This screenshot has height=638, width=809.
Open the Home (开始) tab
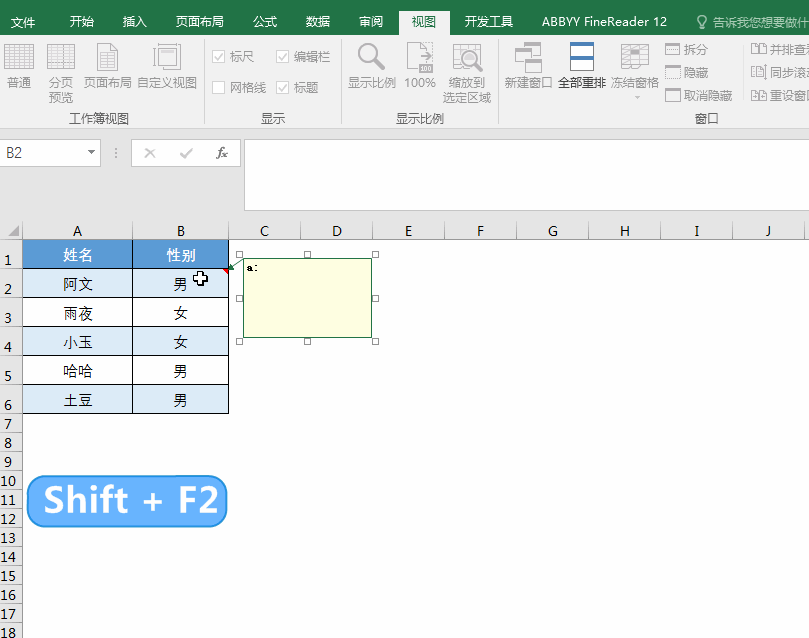pos(82,22)
